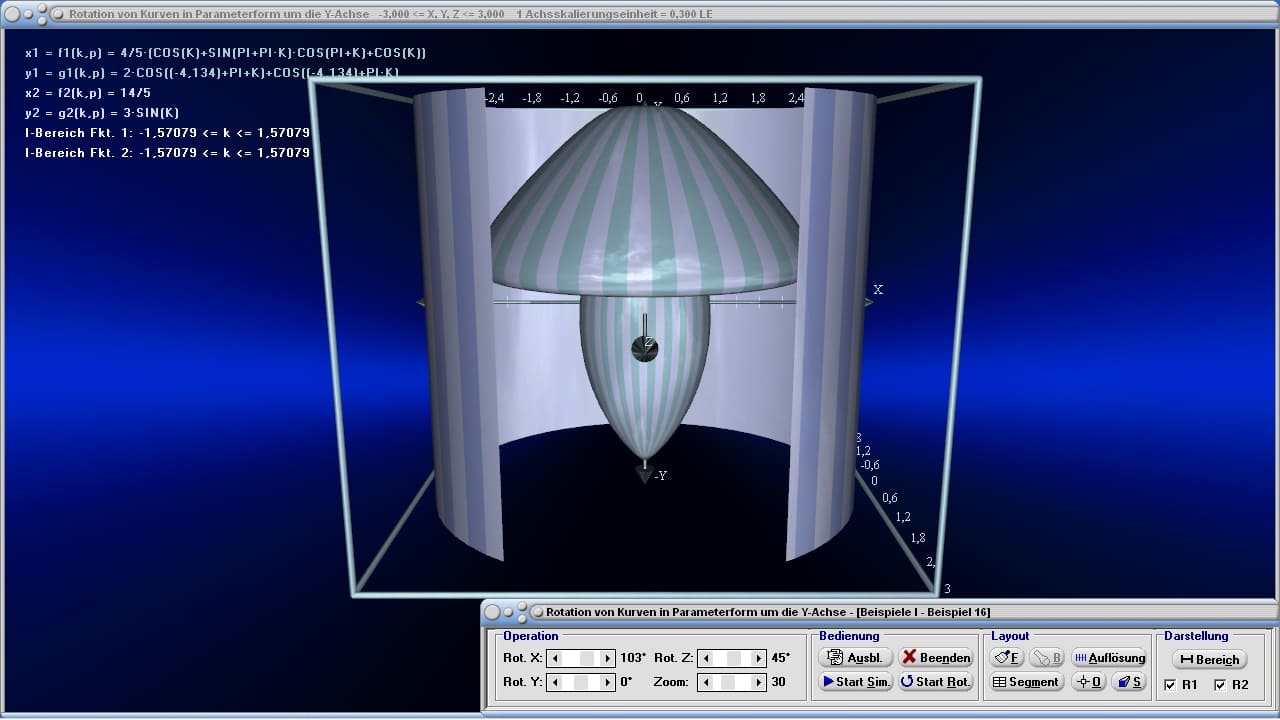The image size is (1280, 720).
Task: Click the S surface cube button
Action: (x=1128, y=681)
